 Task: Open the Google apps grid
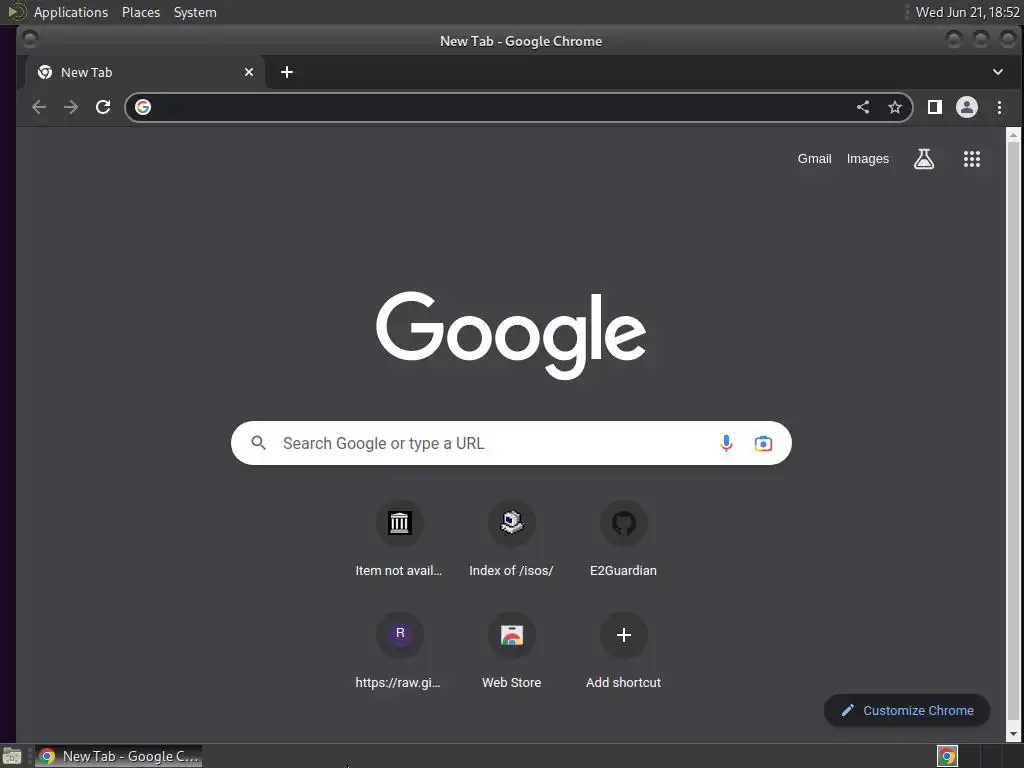click(x=972, y=159)
